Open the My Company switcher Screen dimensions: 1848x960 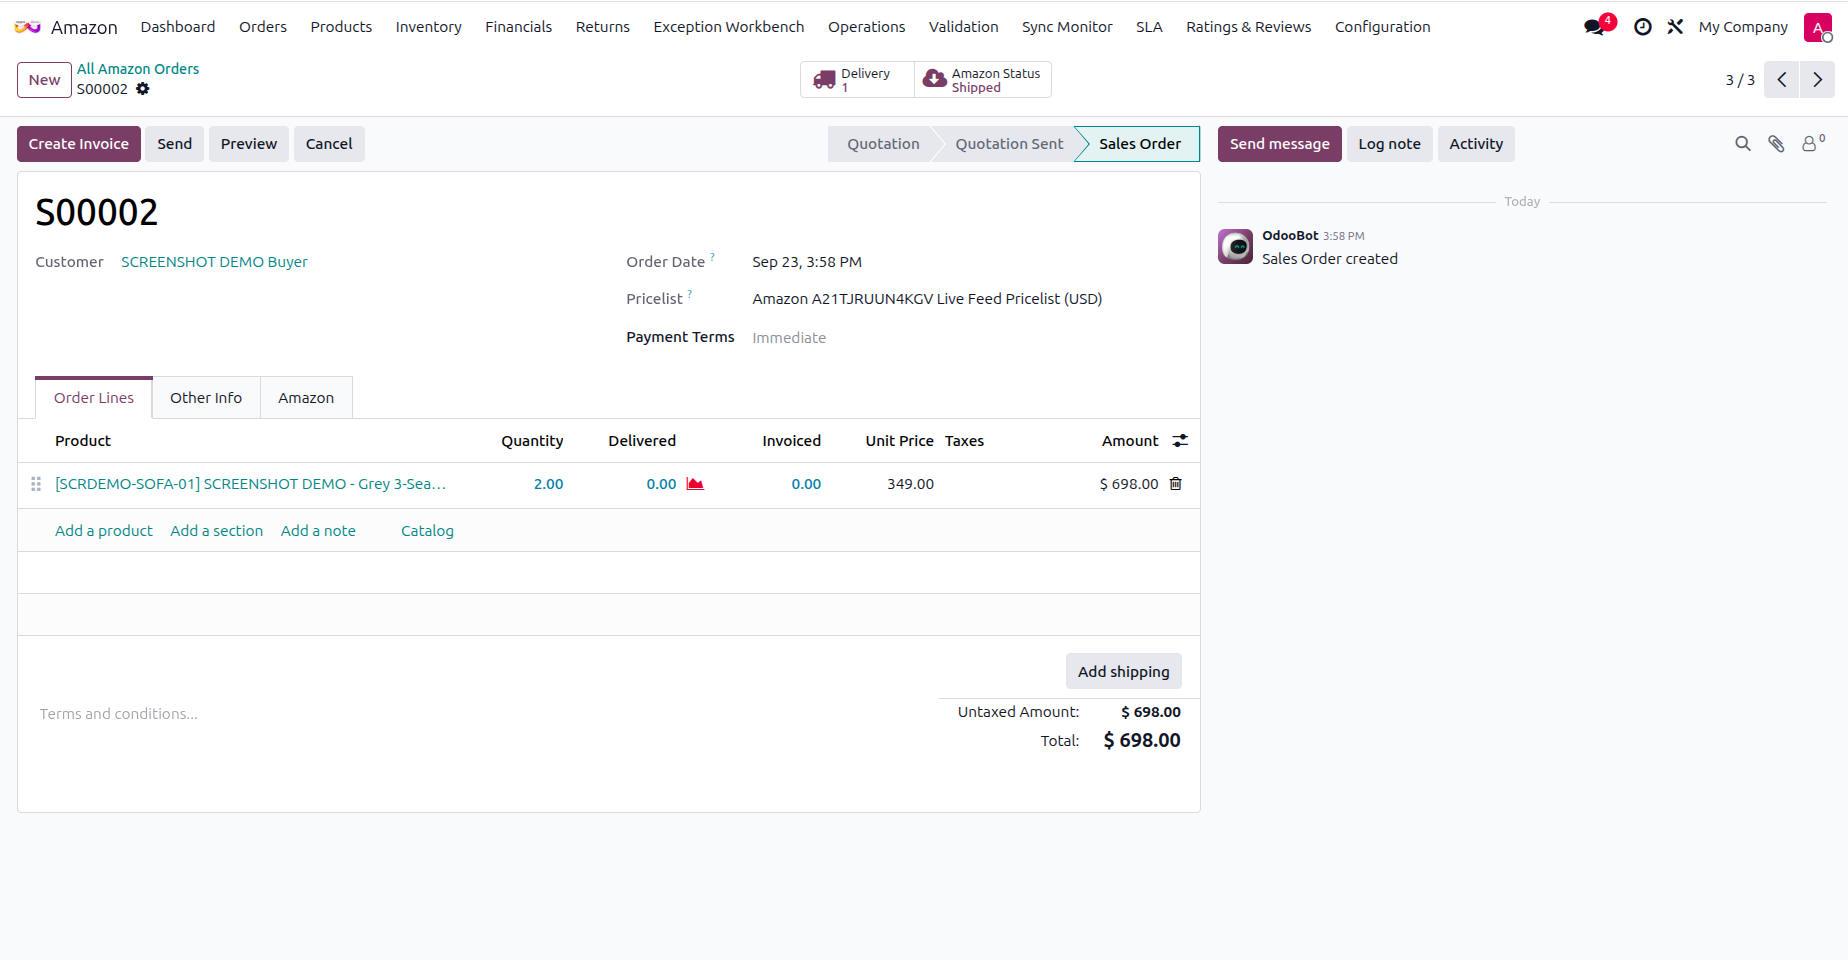[x=1743, y=27]
